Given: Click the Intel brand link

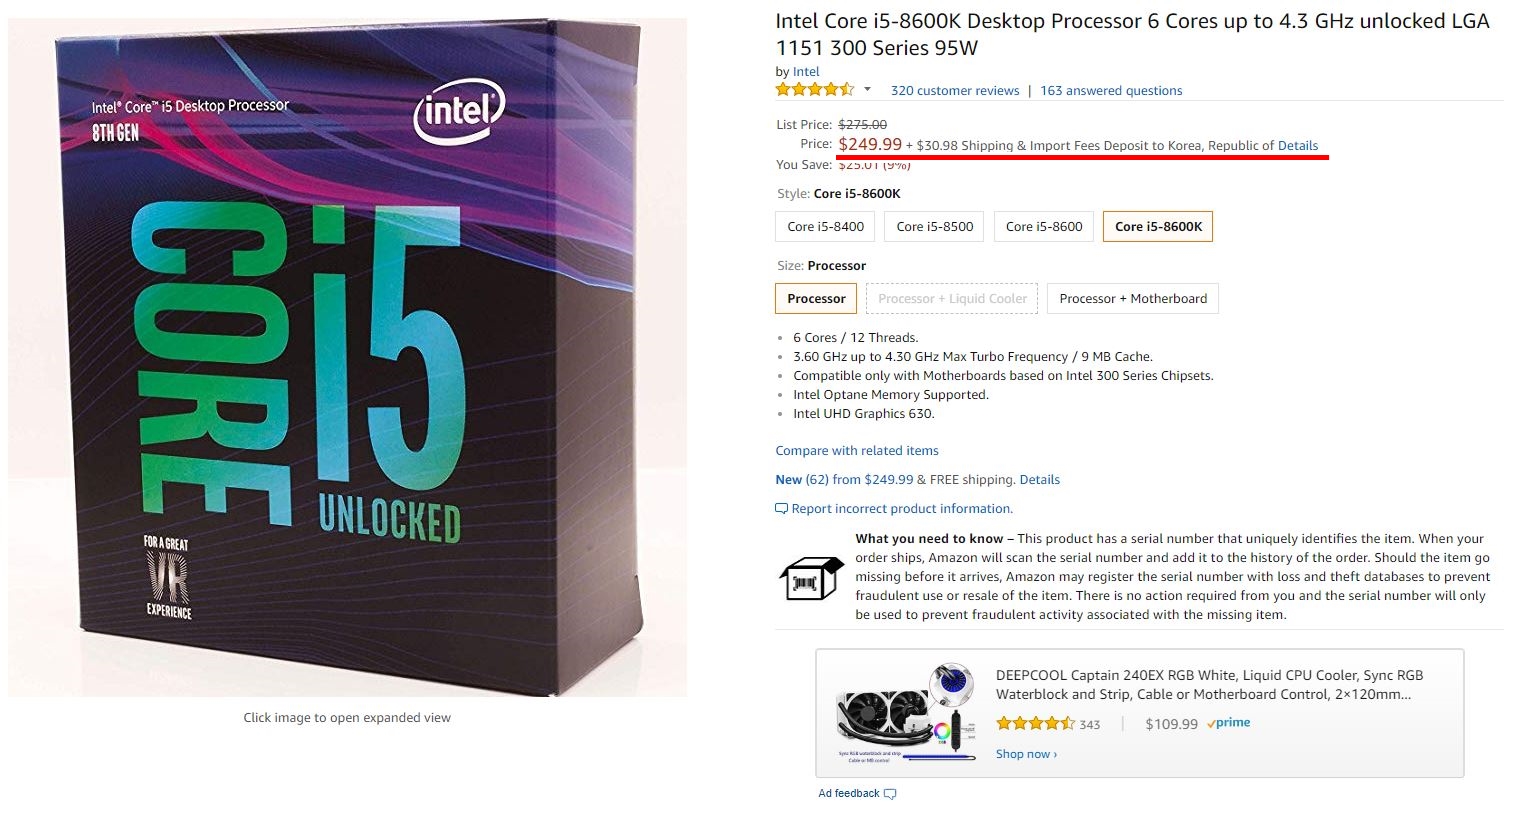Looking at the screenshot, I should click(x=806, y=72).
